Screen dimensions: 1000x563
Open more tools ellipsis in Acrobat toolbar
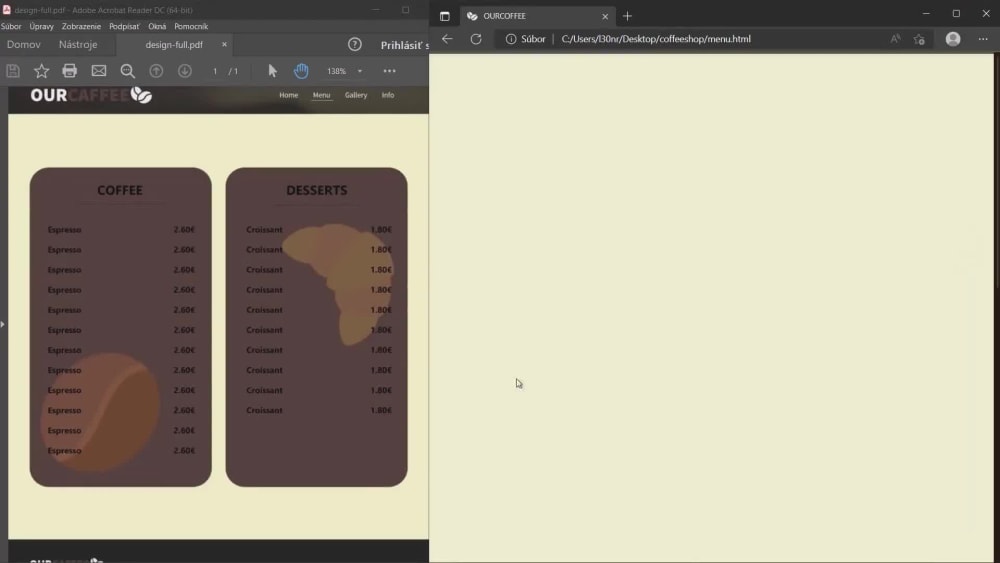click(390, 71)
